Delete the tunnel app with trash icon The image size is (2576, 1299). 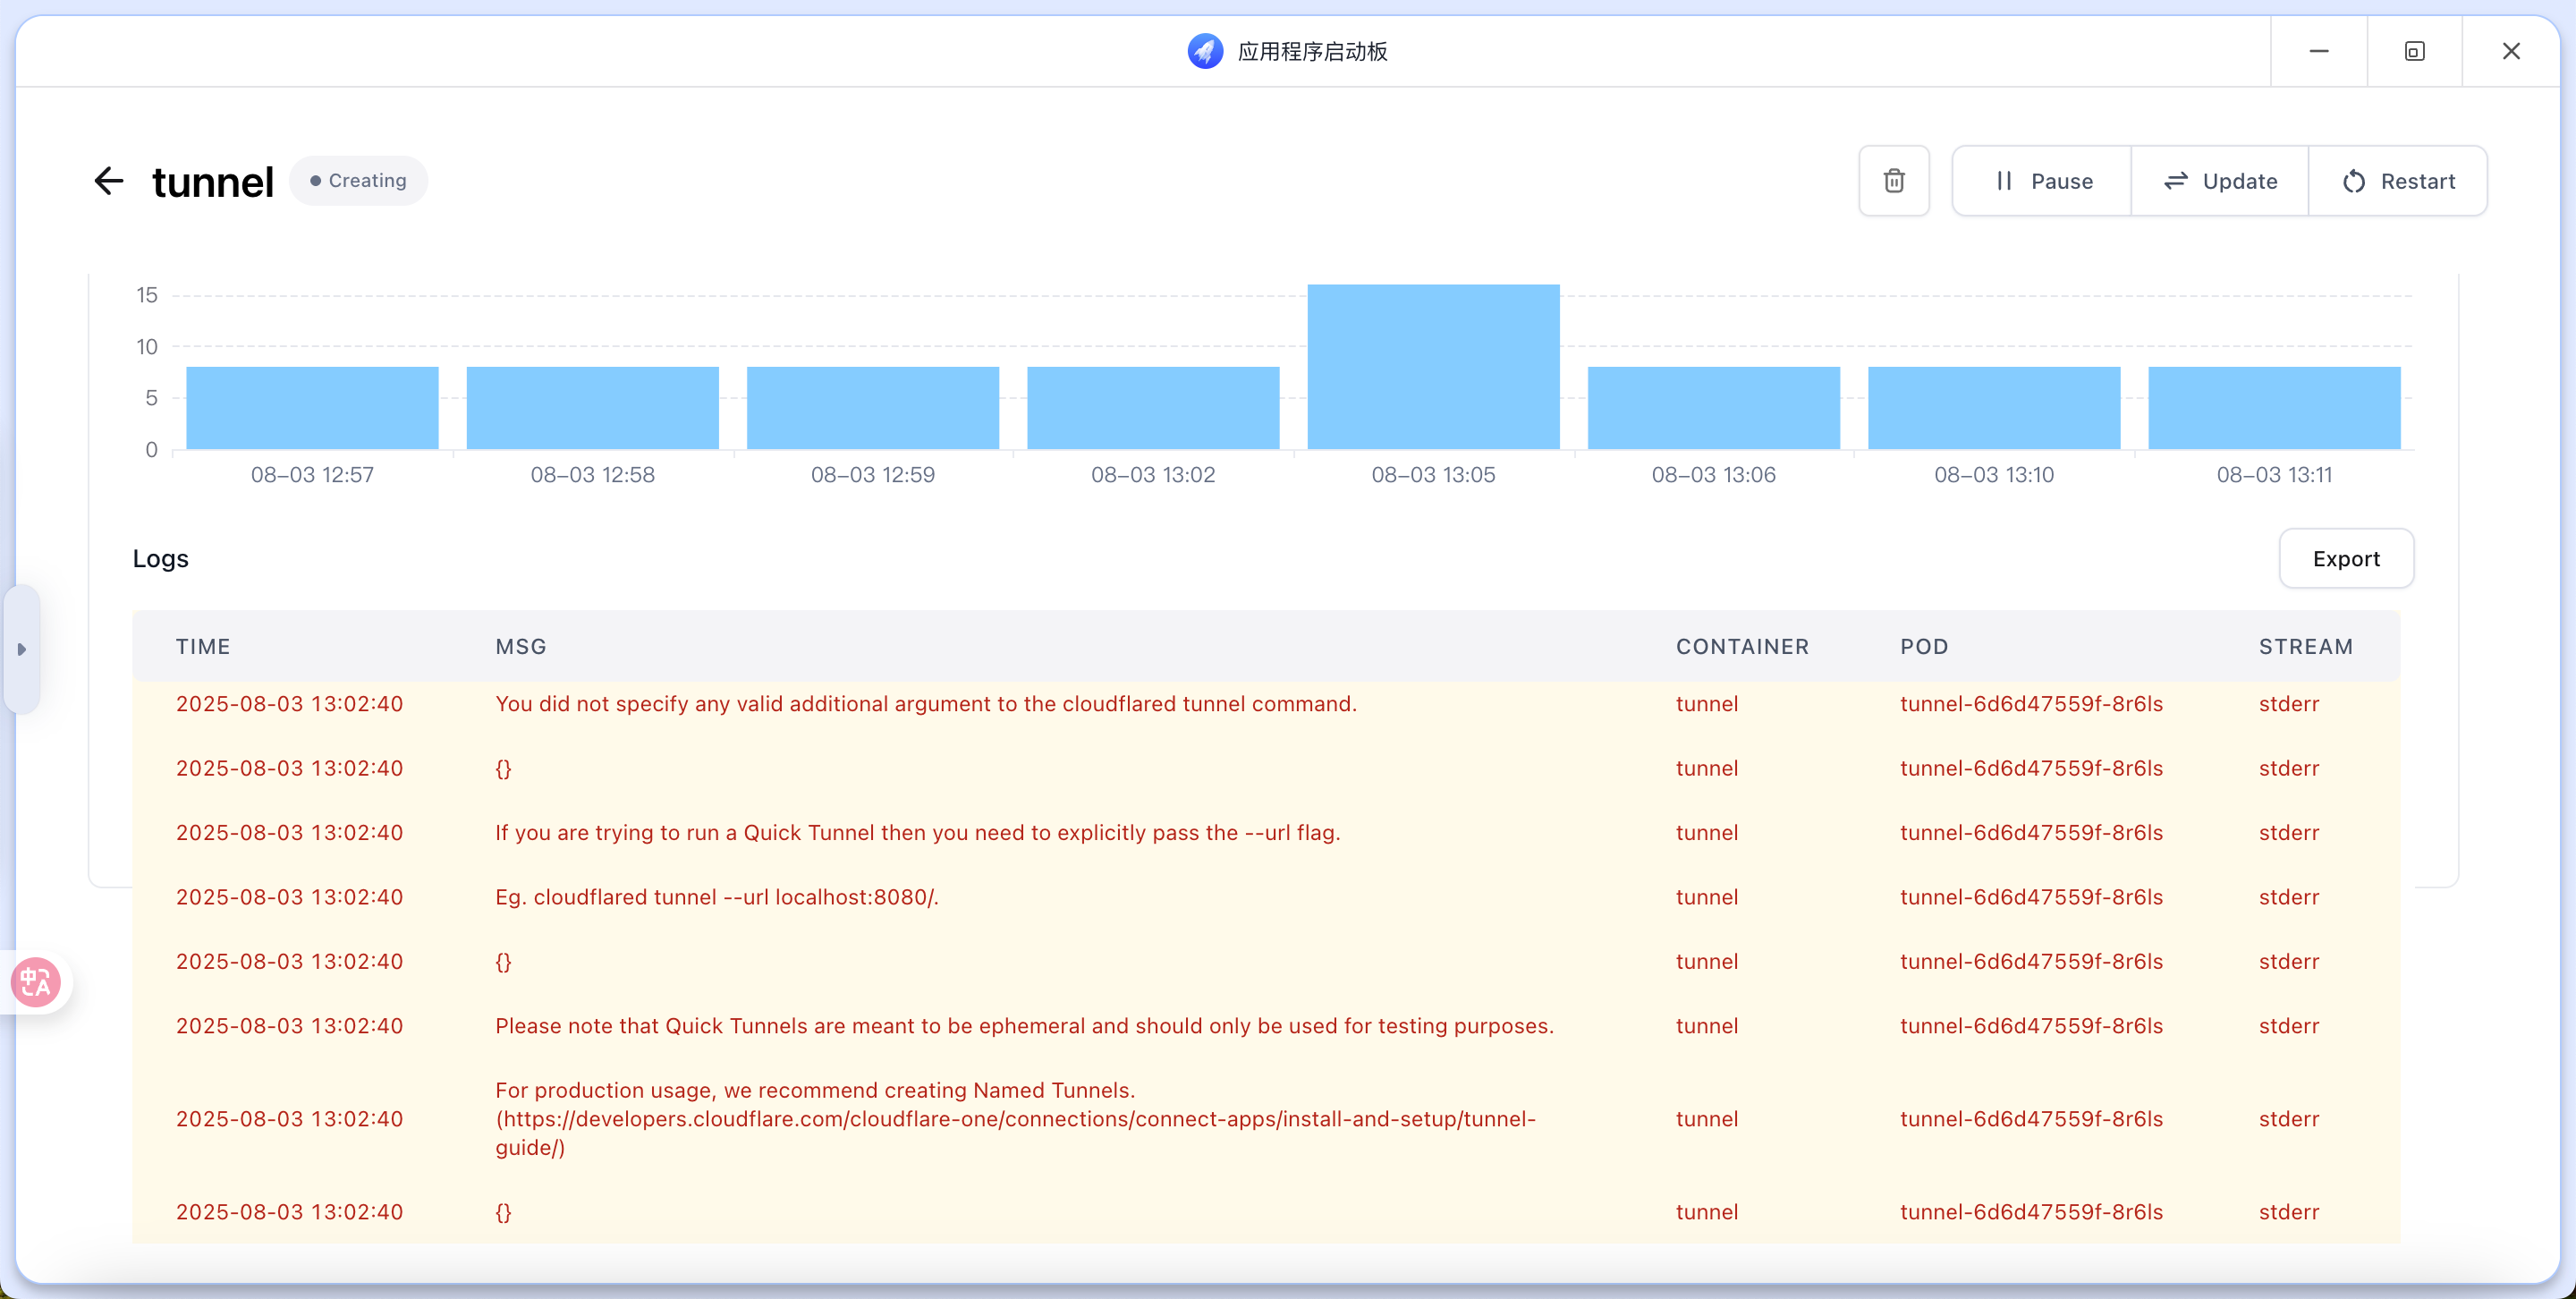pyautogui.click(x=1894, y=181)
